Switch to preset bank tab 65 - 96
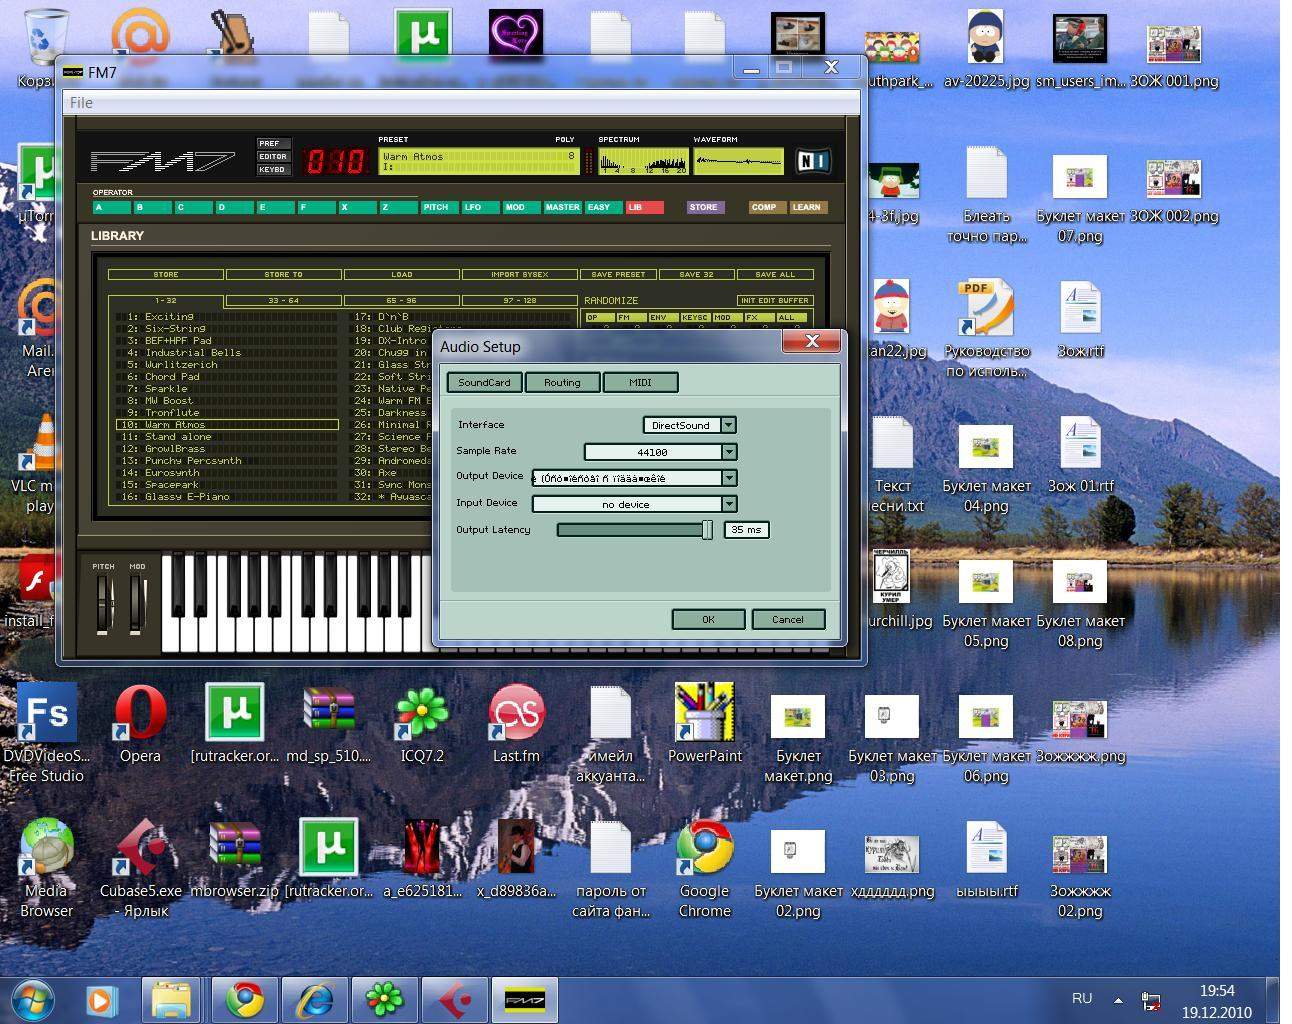The image size is (1292, 1024). [401, 300]
